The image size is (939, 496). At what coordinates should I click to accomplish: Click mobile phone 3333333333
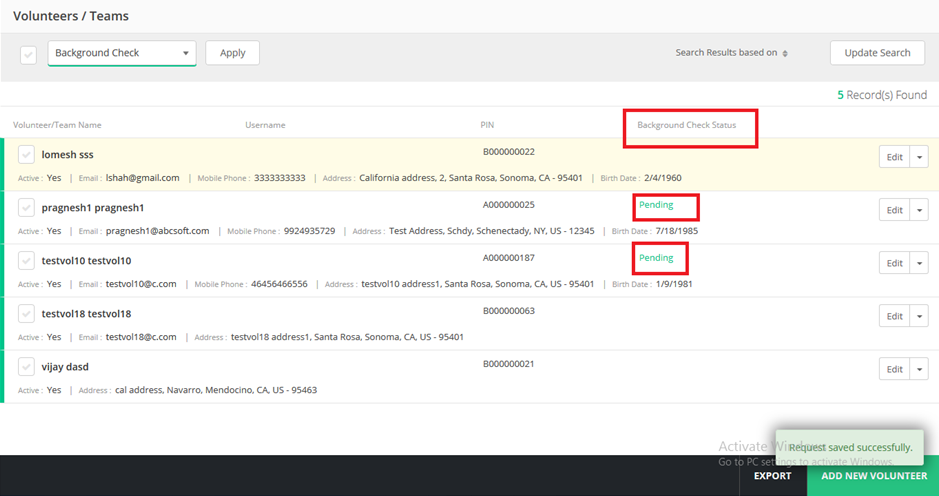tap(280, 178)
